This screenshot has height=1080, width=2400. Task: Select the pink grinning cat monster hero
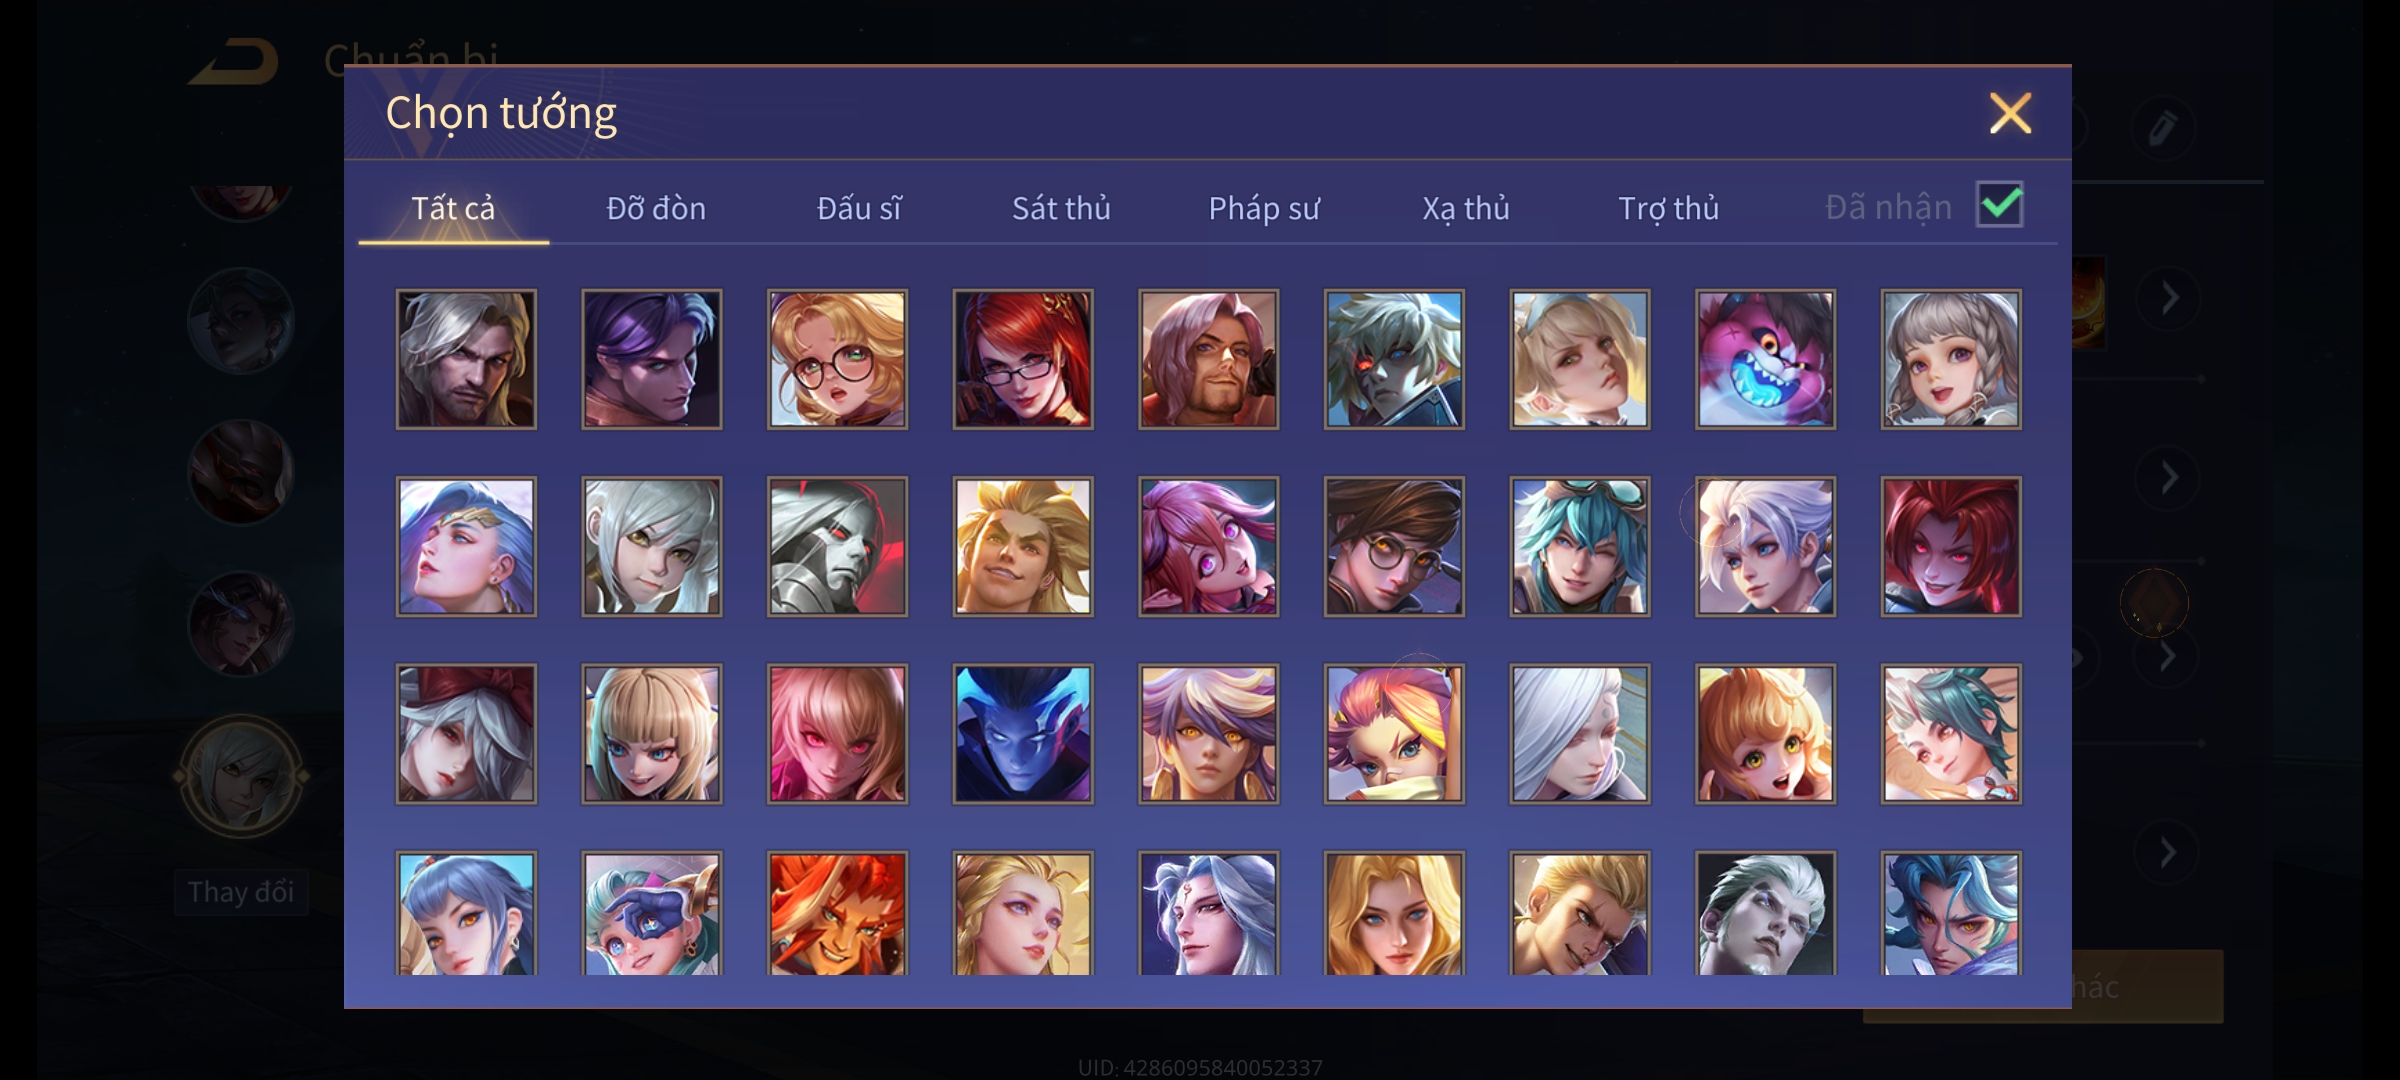point(1765,360)
